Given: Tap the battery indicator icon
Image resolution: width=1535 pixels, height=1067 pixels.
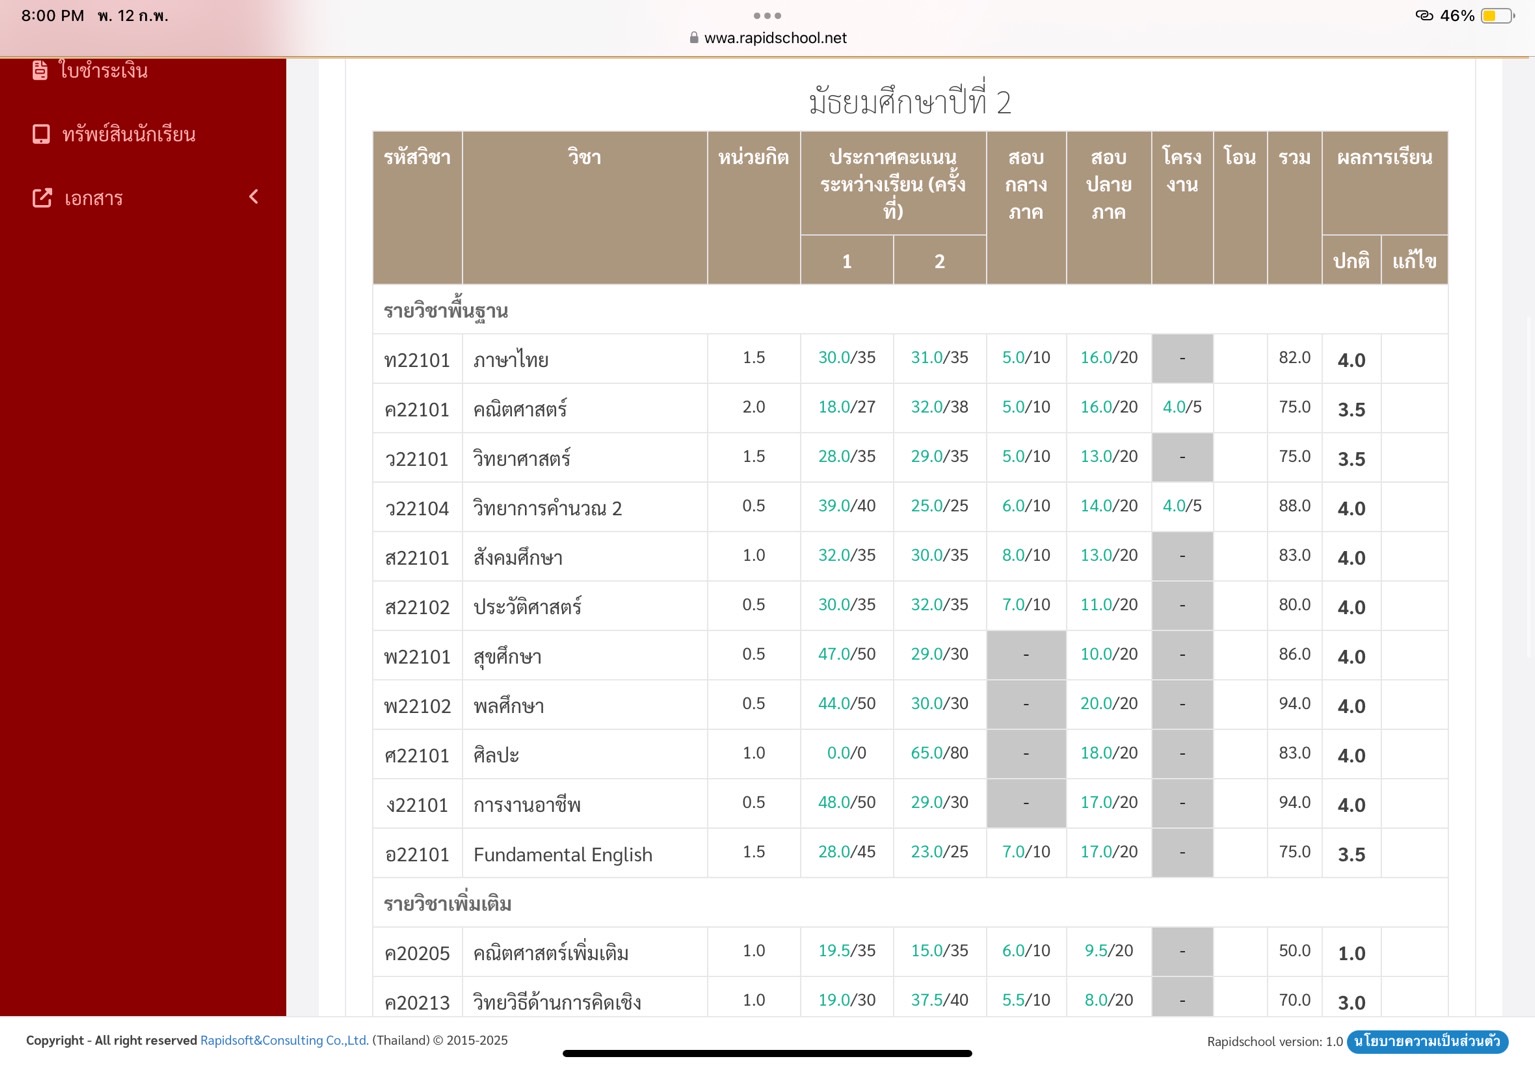Looking at the screenshot, I should click(1496, 16).
